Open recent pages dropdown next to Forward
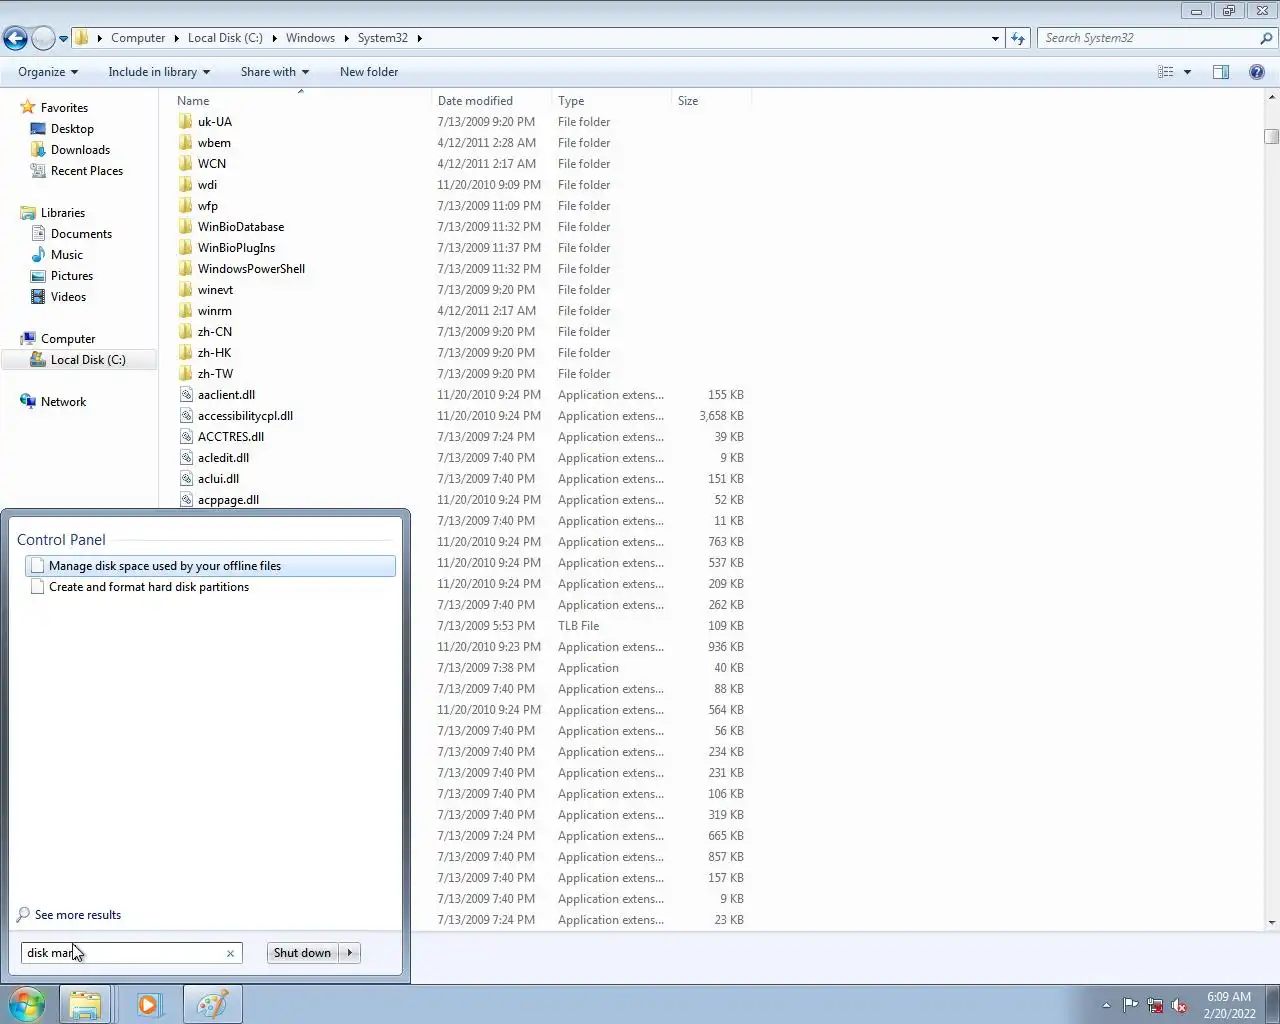Image resolution: width=1280 pixels, height=1024 pixels. [63, 39]
